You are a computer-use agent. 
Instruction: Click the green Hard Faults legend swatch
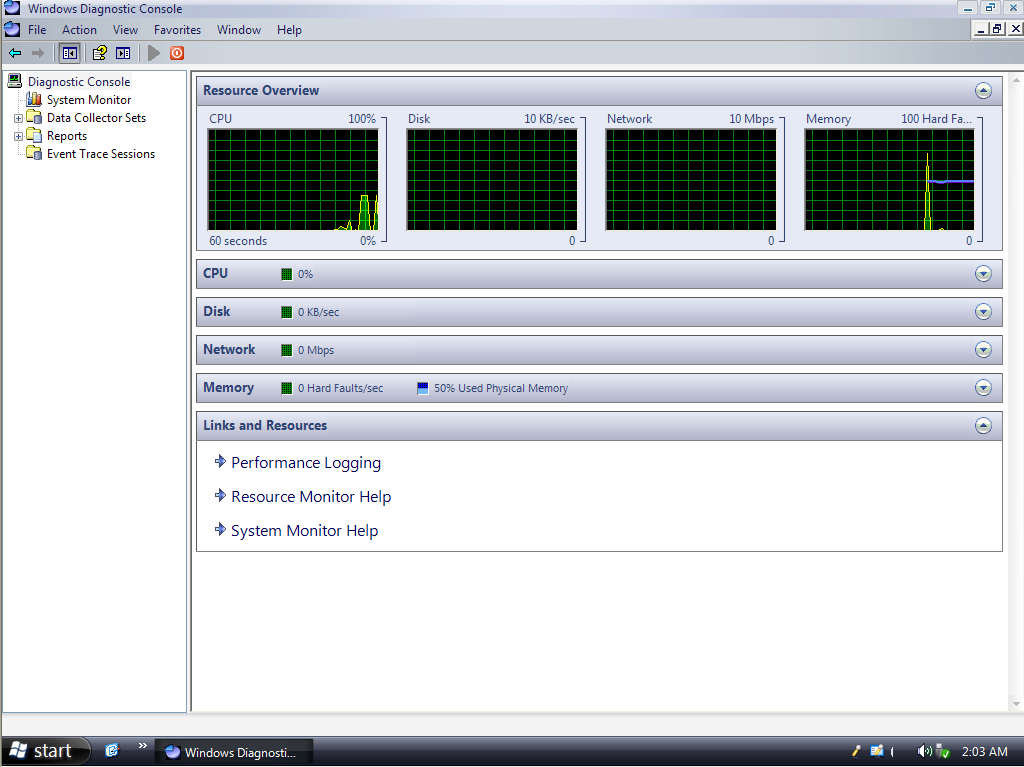286,388
